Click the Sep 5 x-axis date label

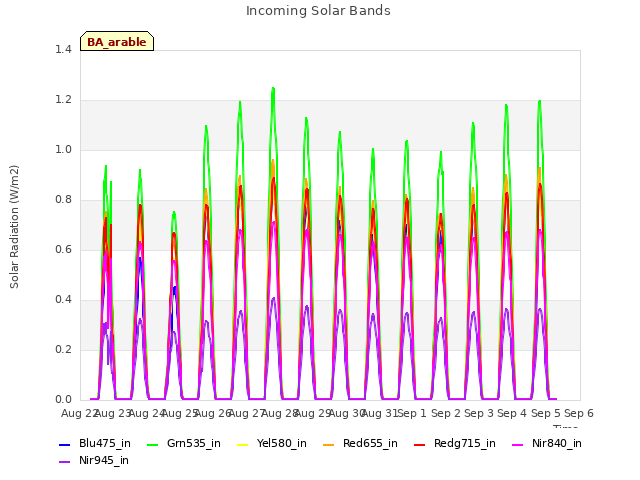[546, 413]
